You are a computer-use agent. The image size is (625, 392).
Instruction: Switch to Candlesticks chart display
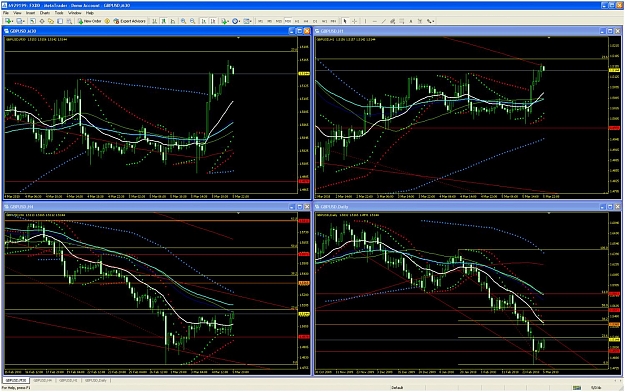163,21
